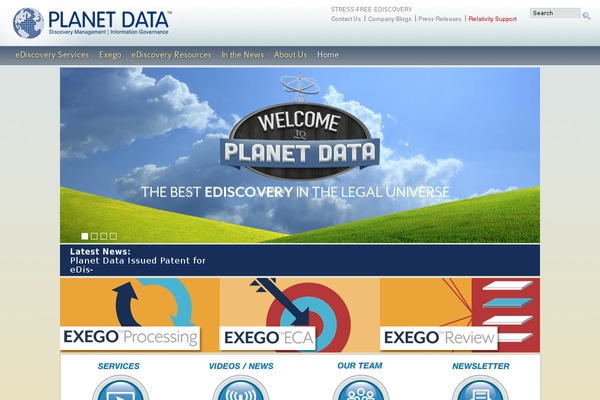The width and height of the screenshot is (600, 400).
Task: Open the Services monitor icon
Action: click(121, 388)
